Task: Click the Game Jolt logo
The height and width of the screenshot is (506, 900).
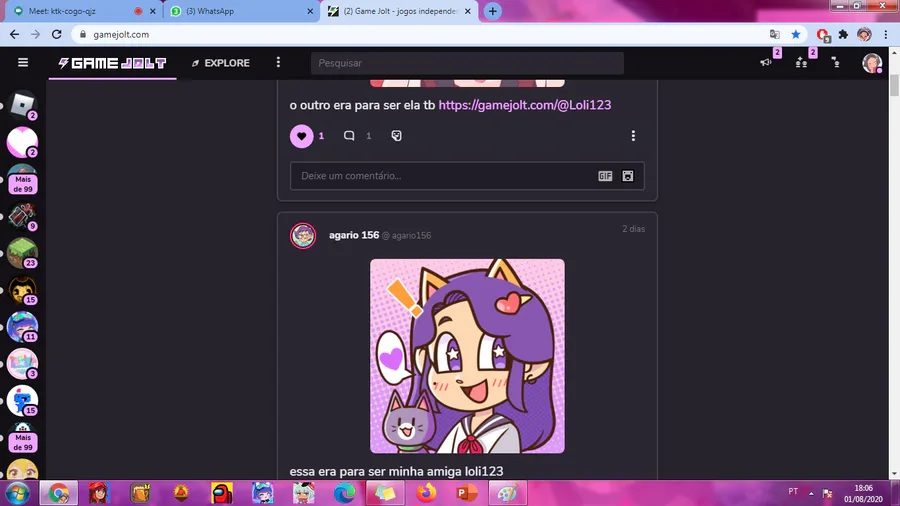Action: pyautogui.click(x=112, y=63)
